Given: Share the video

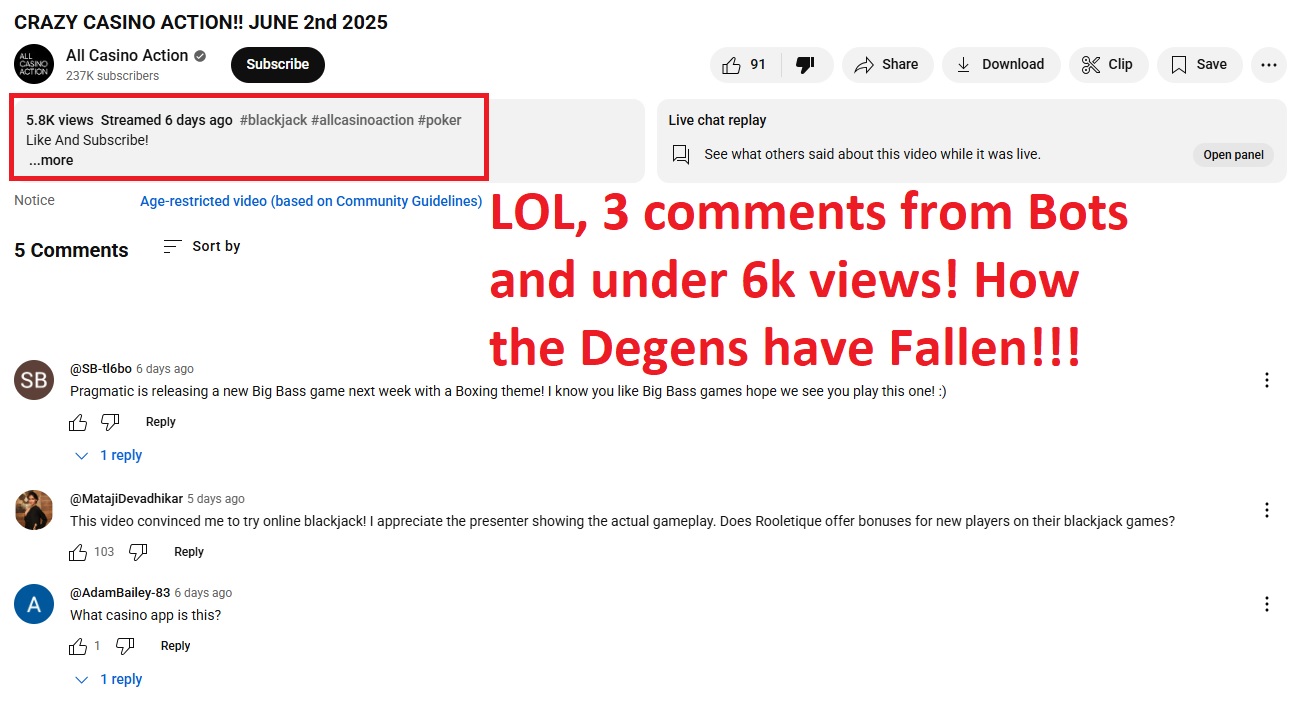Looking at the screenshot, I should tap(887, 65).
